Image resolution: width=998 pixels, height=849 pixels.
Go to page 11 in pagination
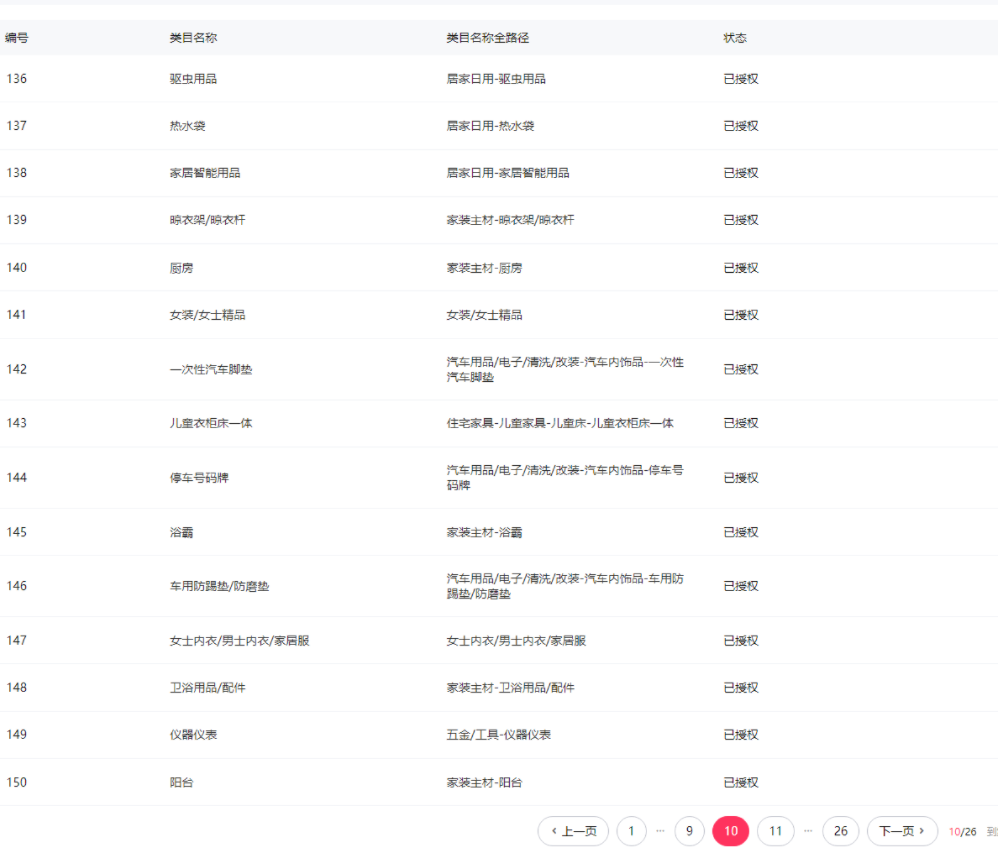pyautogui.click(x=775, y=831)
